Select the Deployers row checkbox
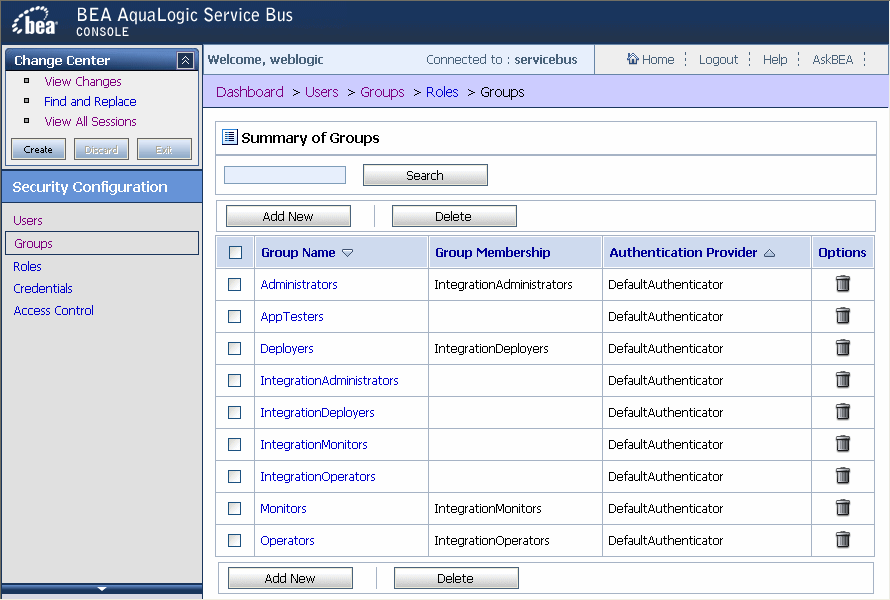Screen dimensions: 890x600 [234, 349]
